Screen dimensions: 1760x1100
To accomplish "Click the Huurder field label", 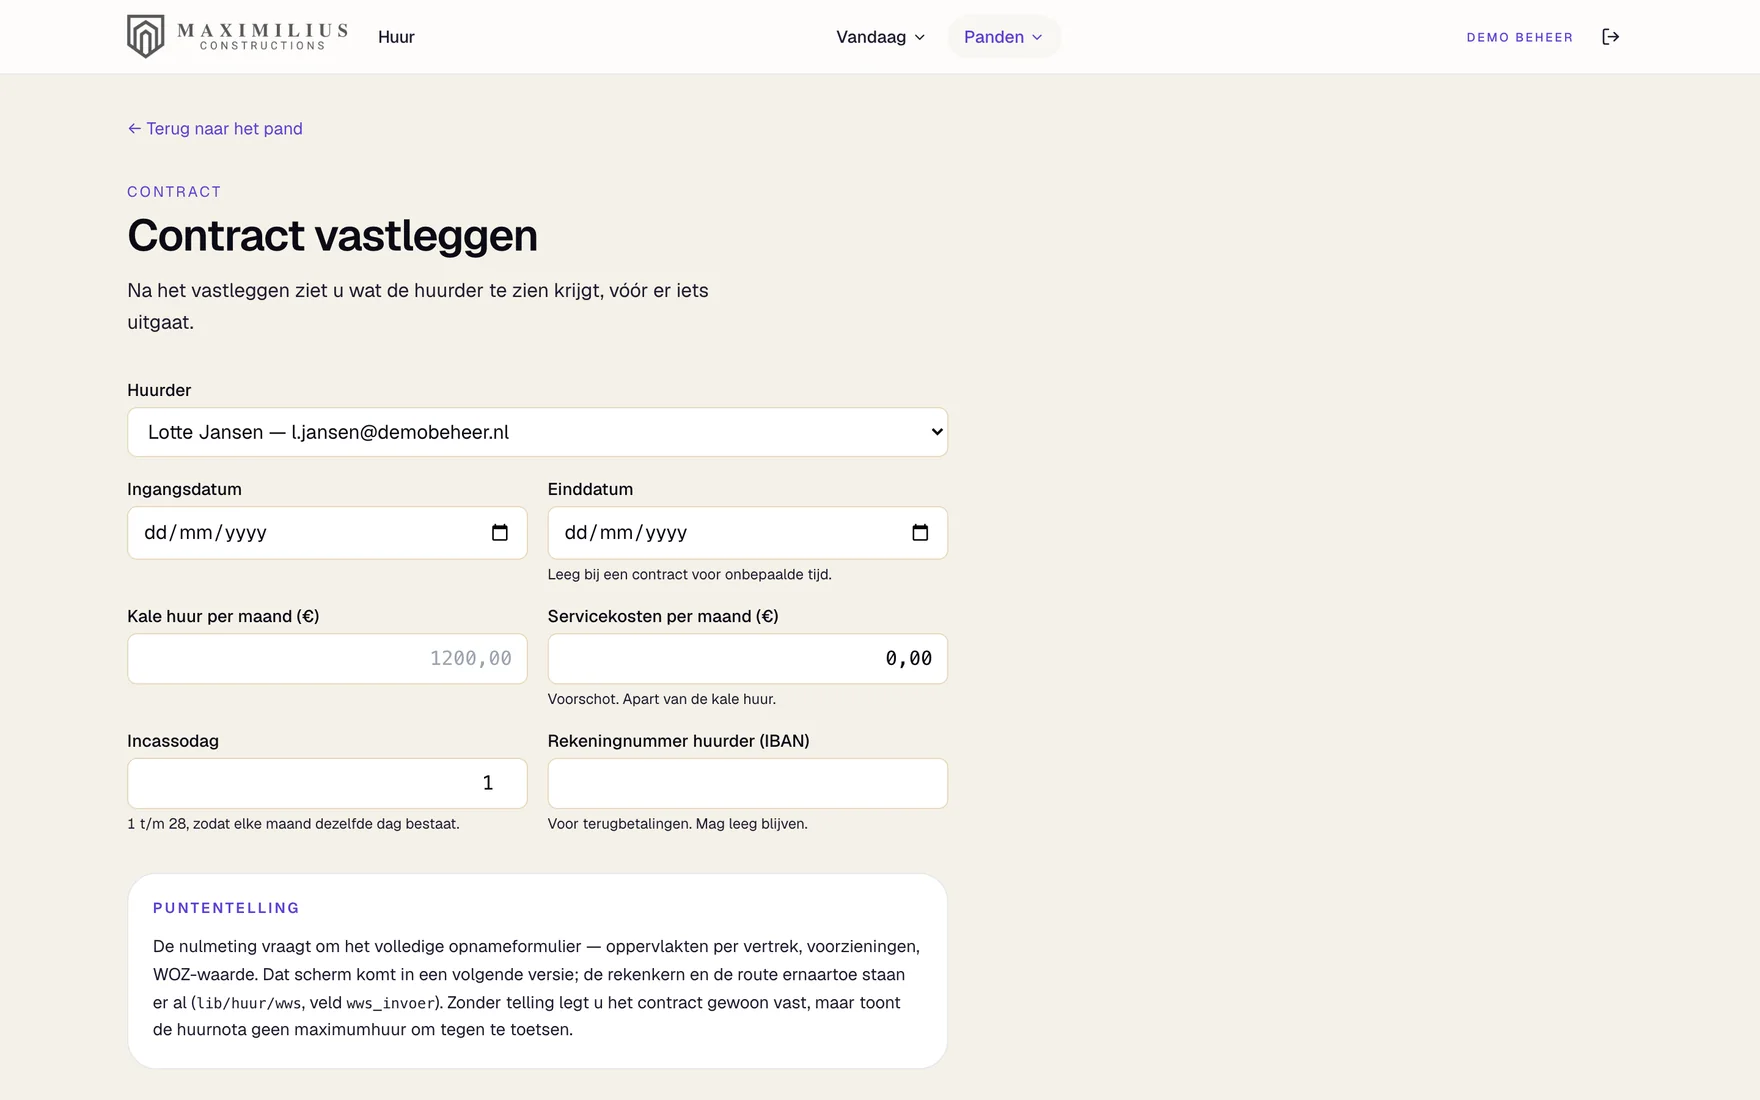I will click(x=159, y=390).
